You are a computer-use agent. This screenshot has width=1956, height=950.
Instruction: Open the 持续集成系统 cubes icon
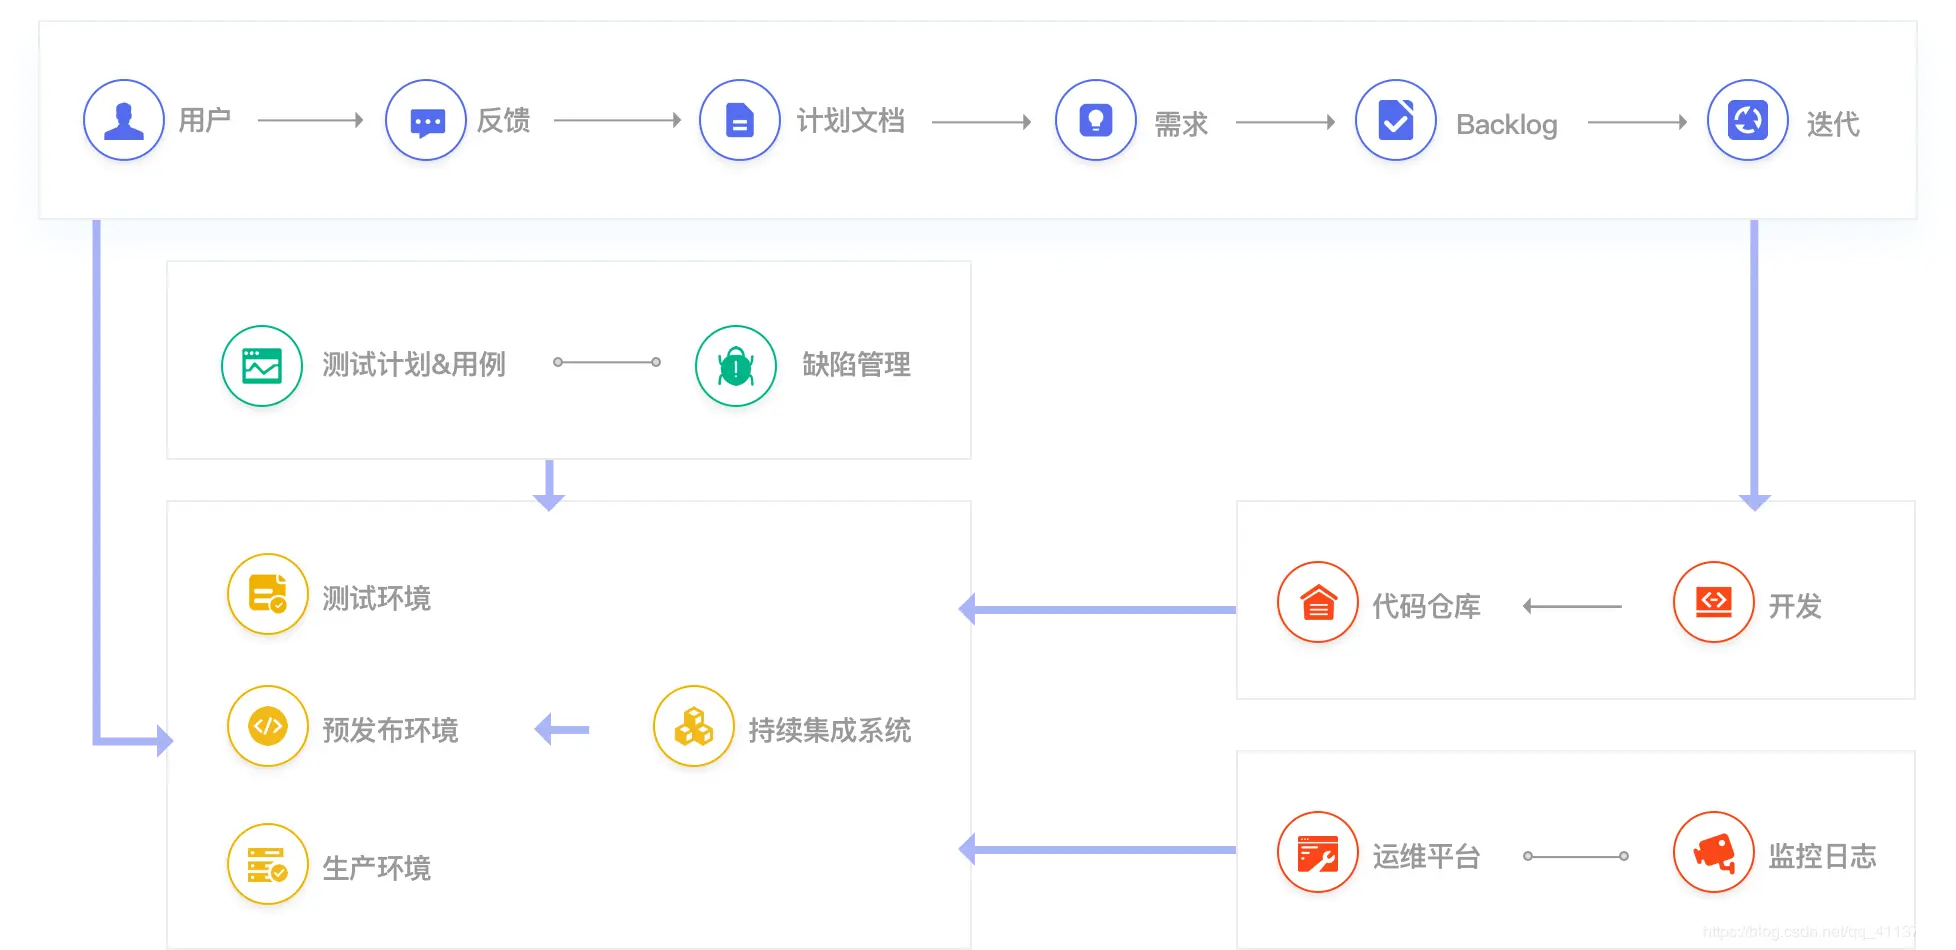tap(693, 727)
